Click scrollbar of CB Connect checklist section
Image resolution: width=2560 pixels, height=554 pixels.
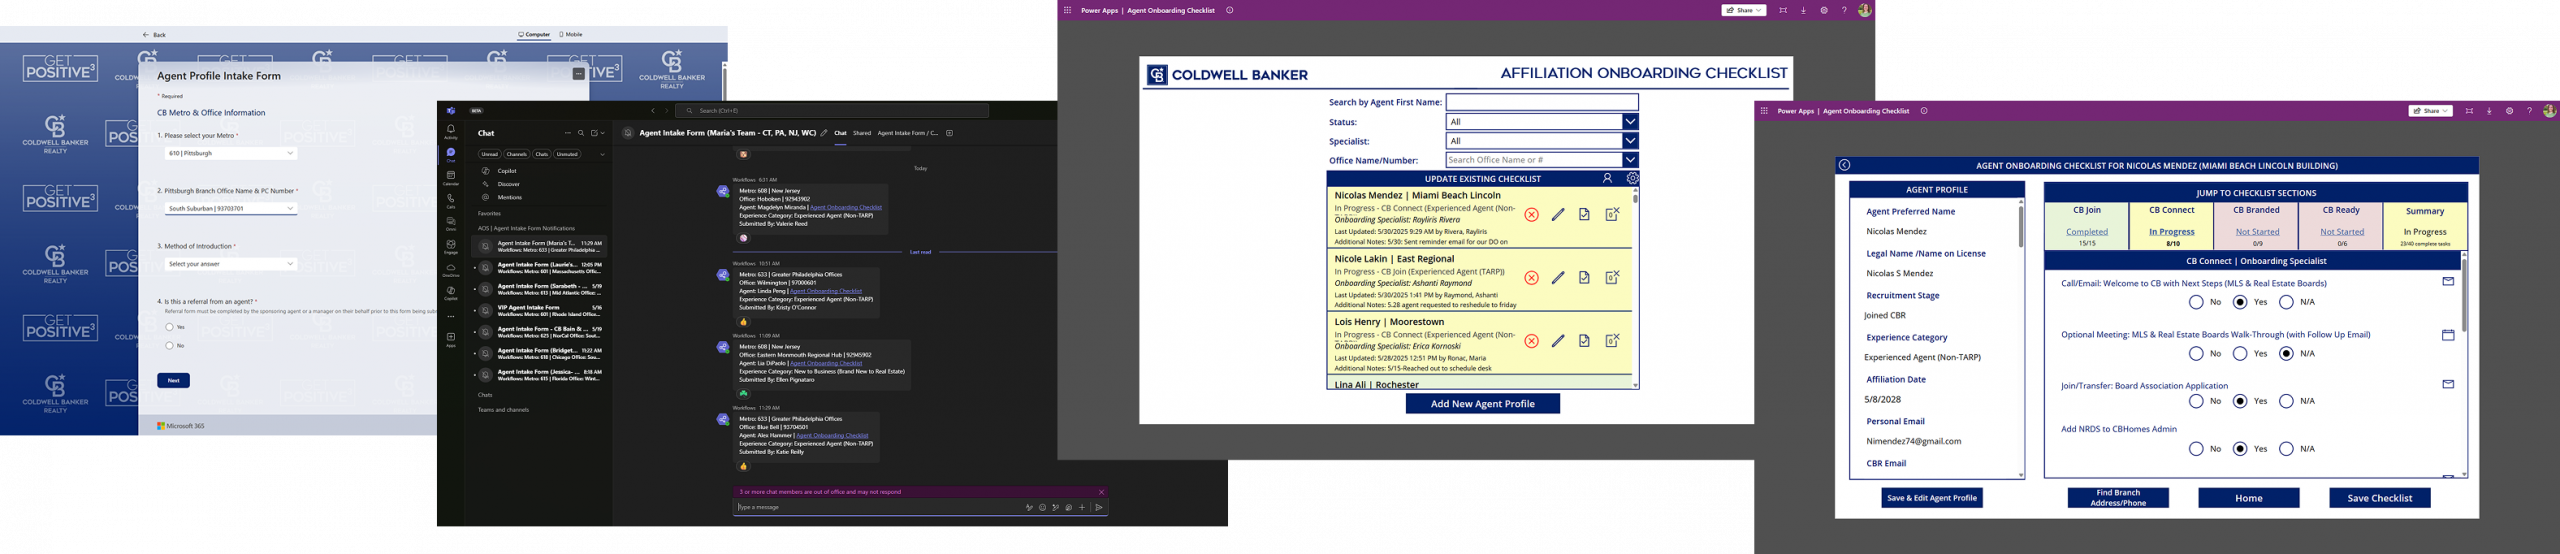[x=2464, y=295]
